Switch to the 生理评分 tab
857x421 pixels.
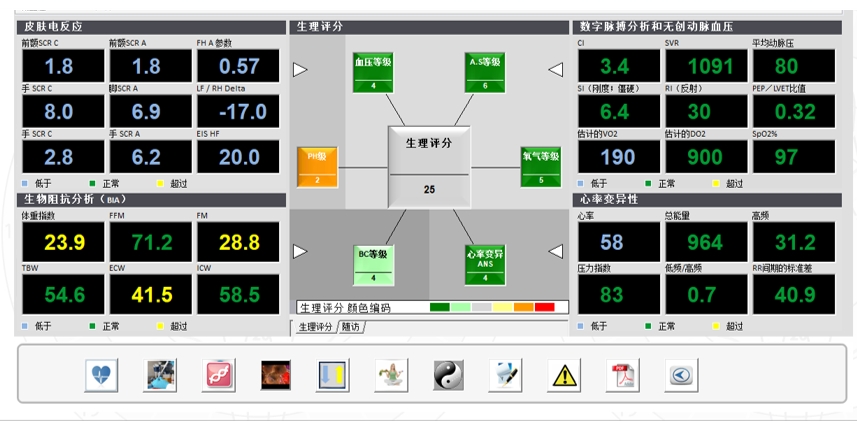click(x=315, y=327)
